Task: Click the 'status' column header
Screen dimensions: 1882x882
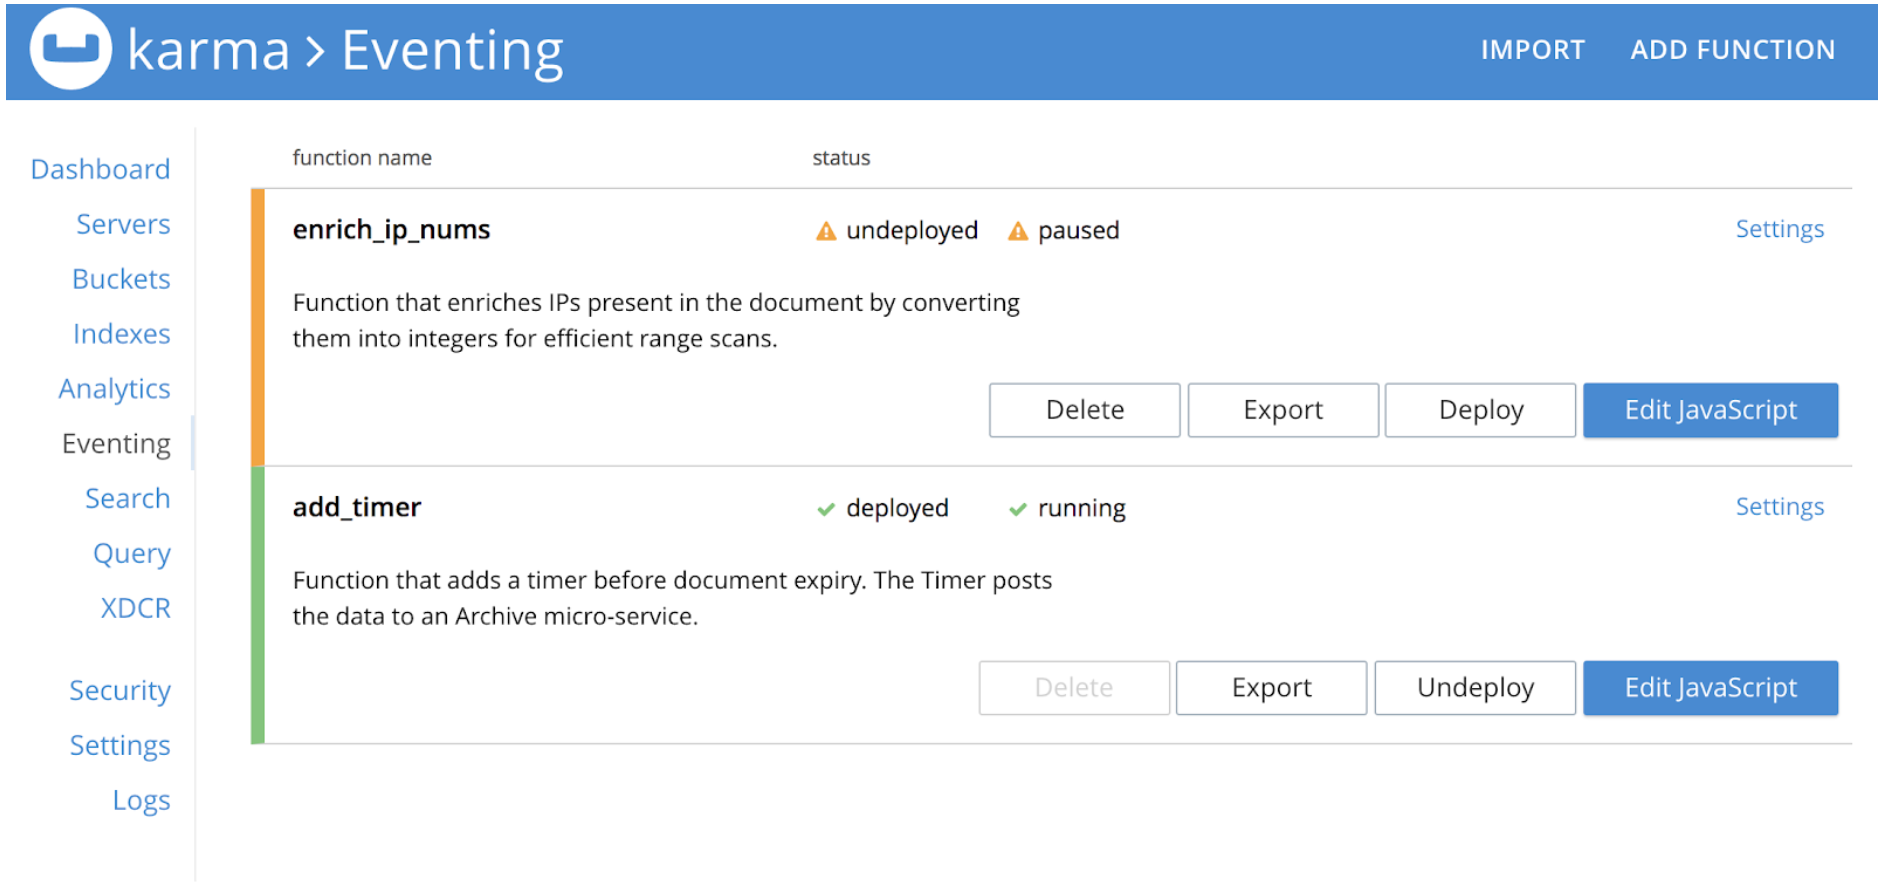Action: pyautogui.click(x=841, y=158)
